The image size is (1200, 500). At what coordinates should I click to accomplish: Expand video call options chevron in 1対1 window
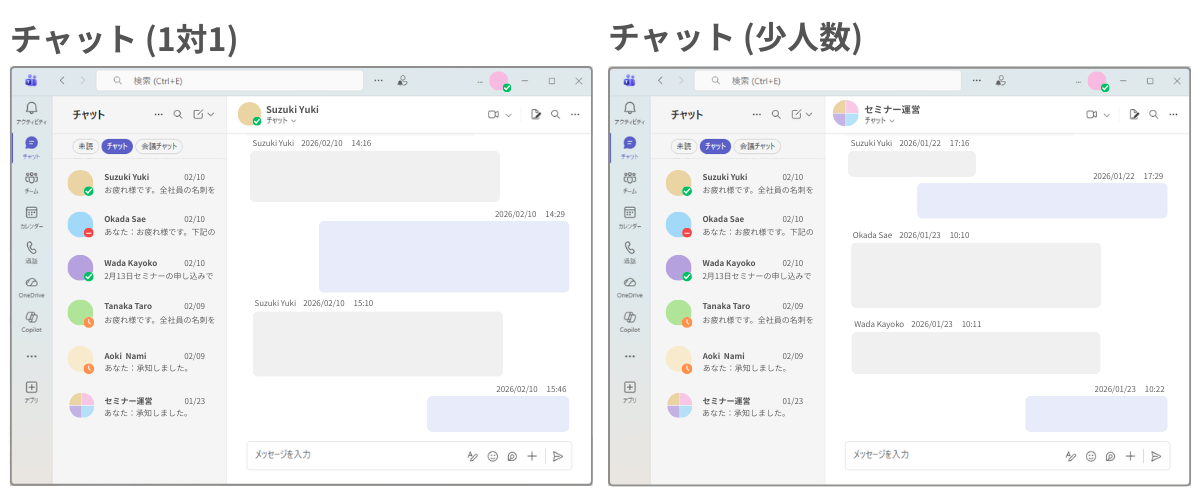(x=509, y=114)
